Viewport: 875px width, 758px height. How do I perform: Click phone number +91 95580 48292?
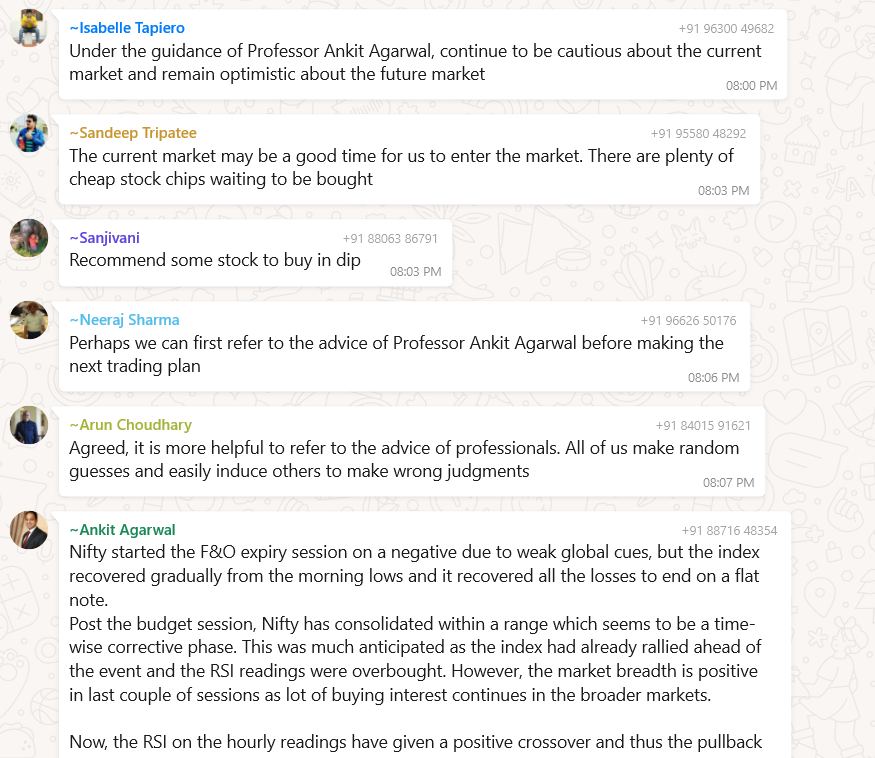click(x=698, y=133)
